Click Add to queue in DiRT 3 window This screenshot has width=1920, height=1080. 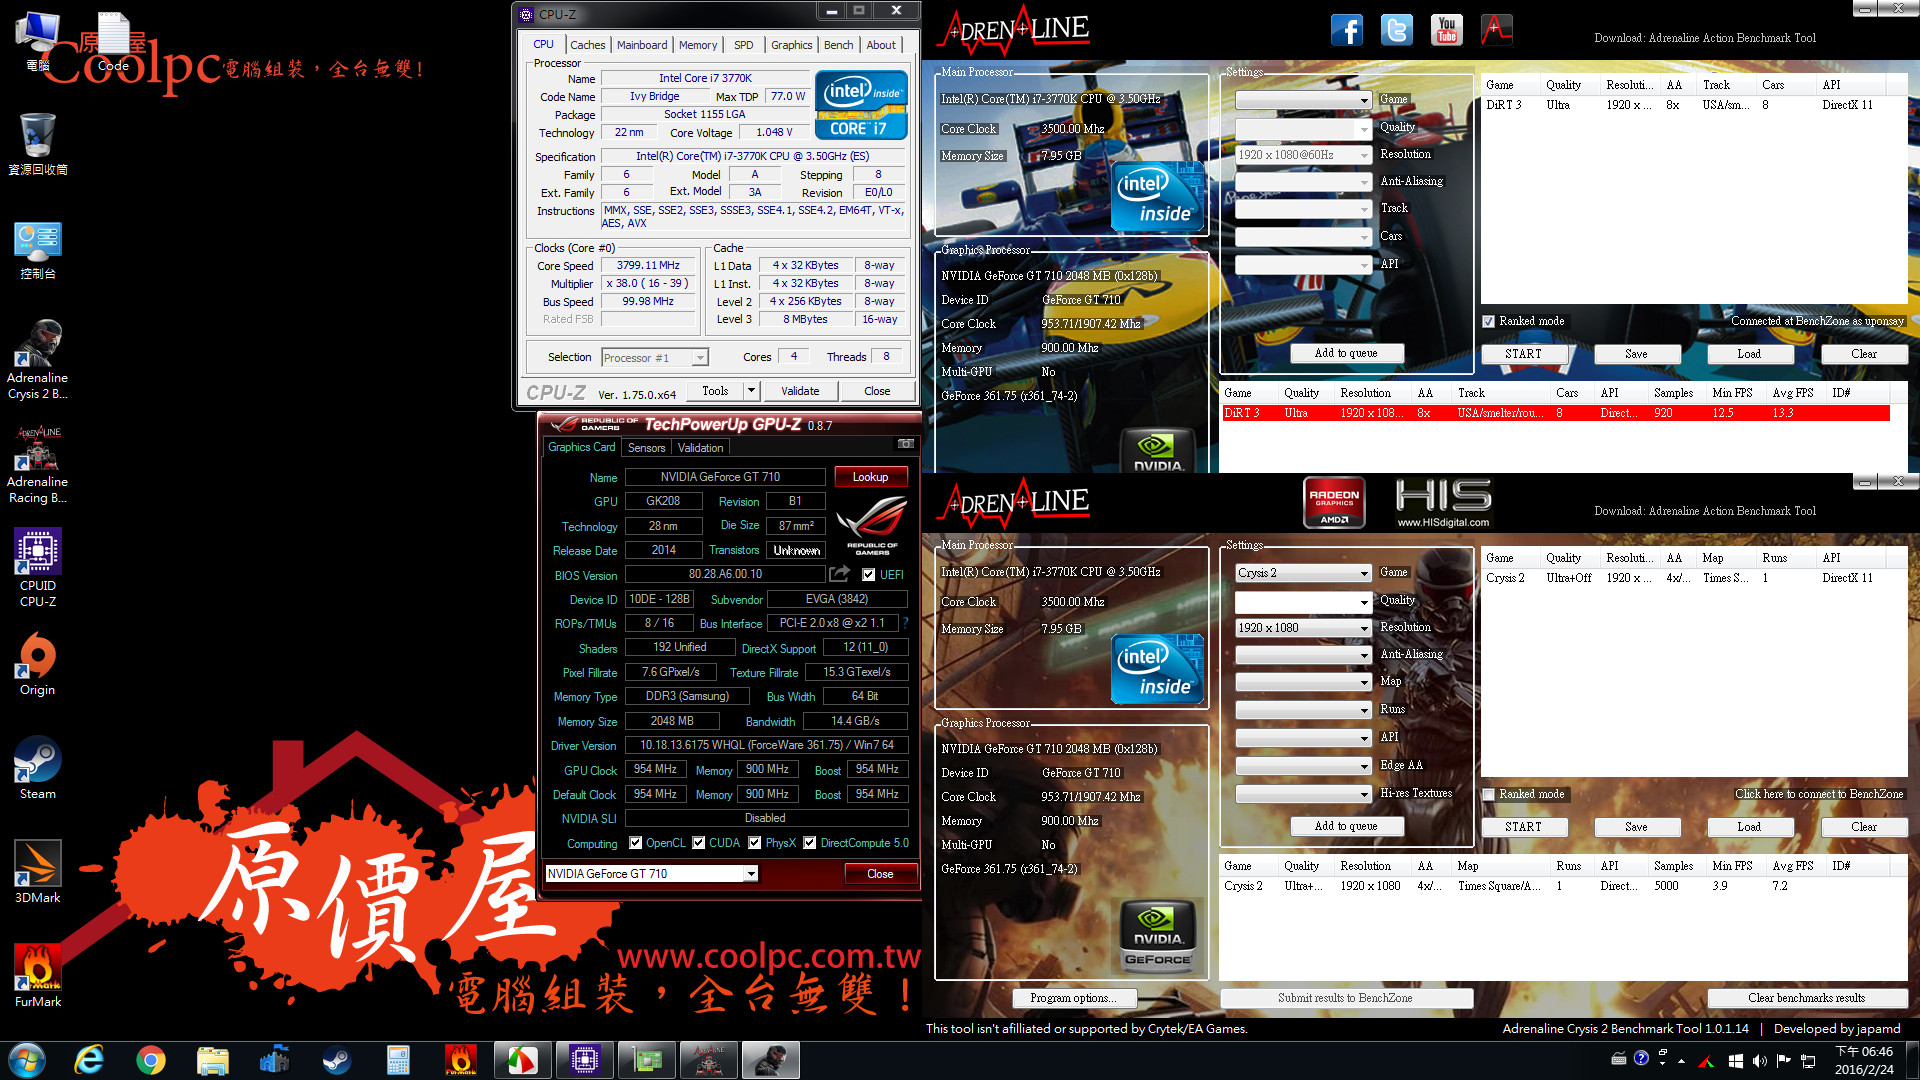[x=1345, y=354]
